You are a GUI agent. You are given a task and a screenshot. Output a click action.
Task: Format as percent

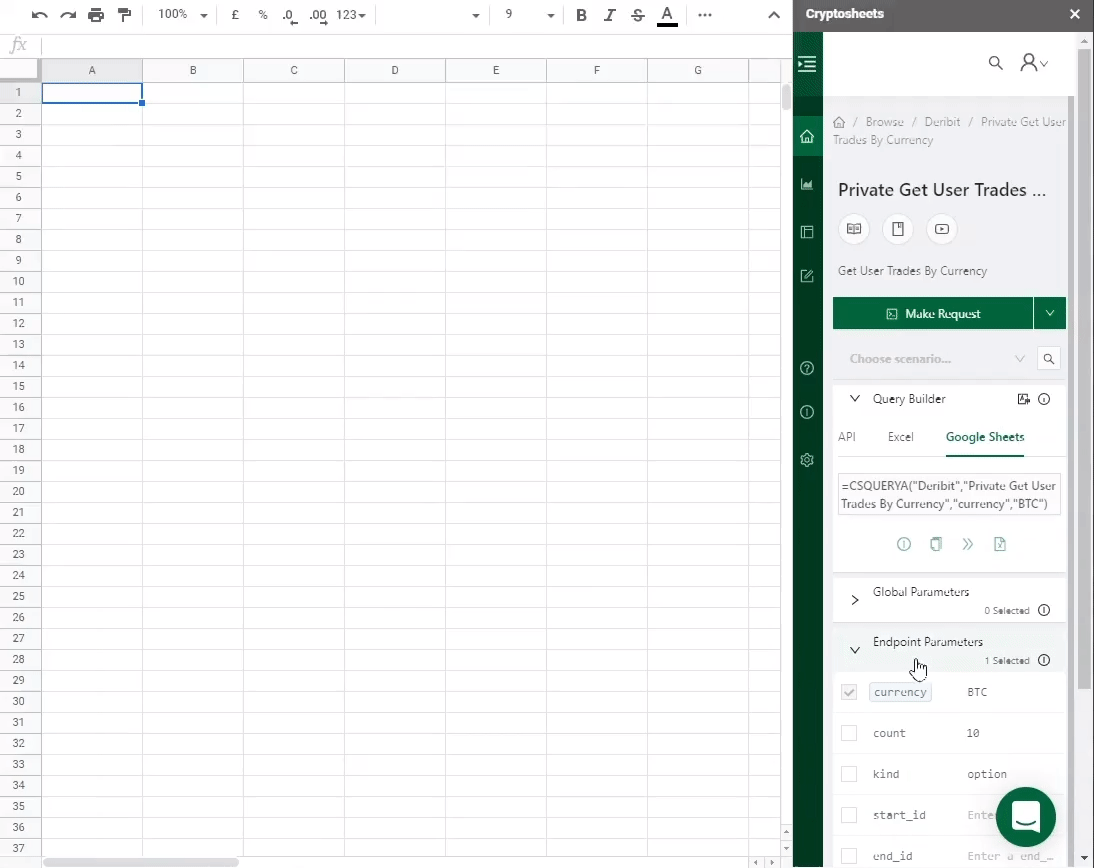pos(262,15)
